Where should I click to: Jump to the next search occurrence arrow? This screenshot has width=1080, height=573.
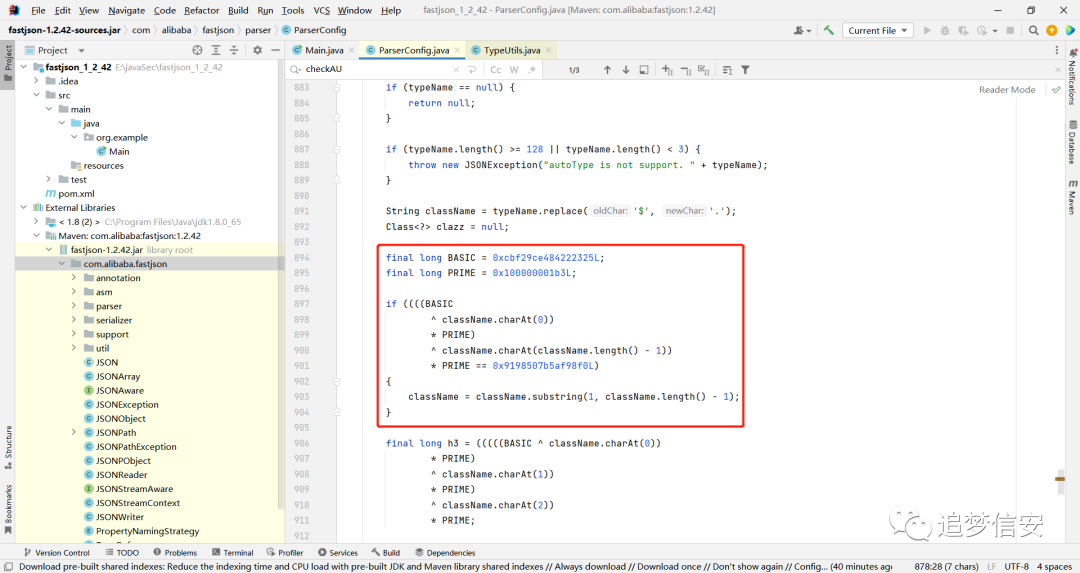tap(625, 70)
